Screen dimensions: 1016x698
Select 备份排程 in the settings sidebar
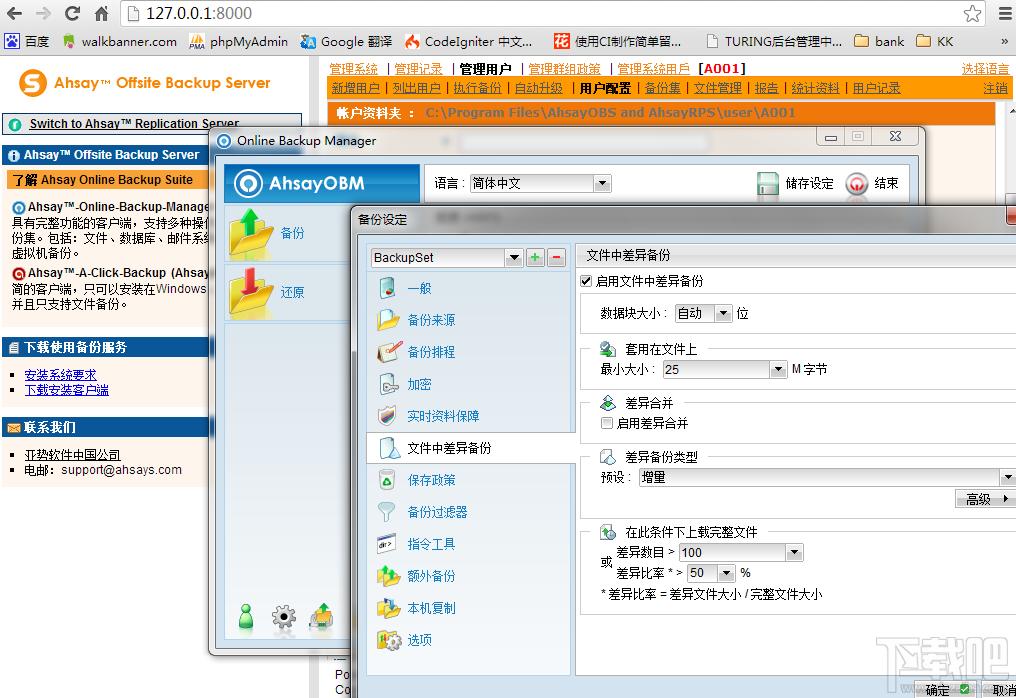431,352
